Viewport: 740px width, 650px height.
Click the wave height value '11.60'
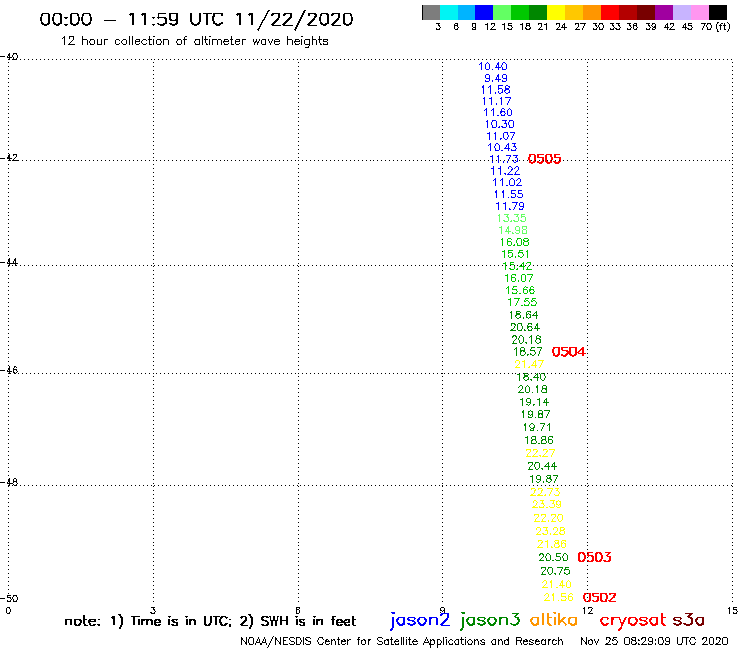pyautogui.click(x=498, y=112)
